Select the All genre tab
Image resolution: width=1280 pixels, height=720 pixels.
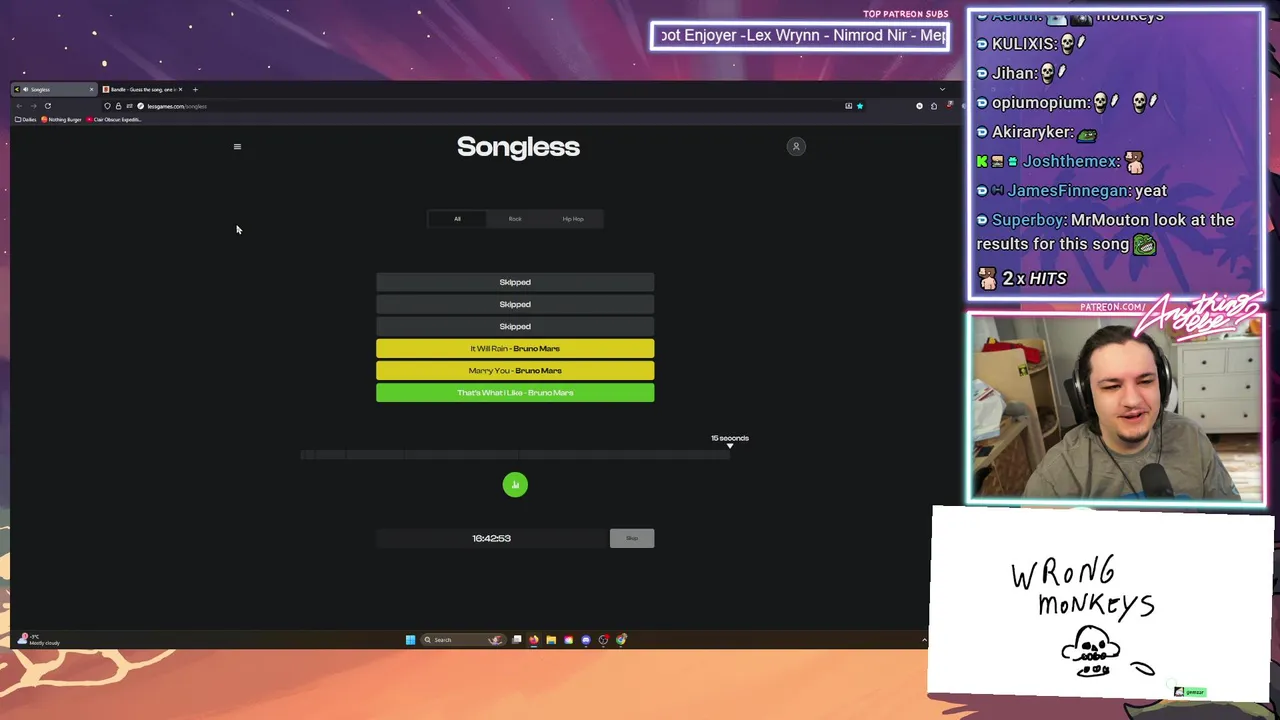[x=457, y=219]
